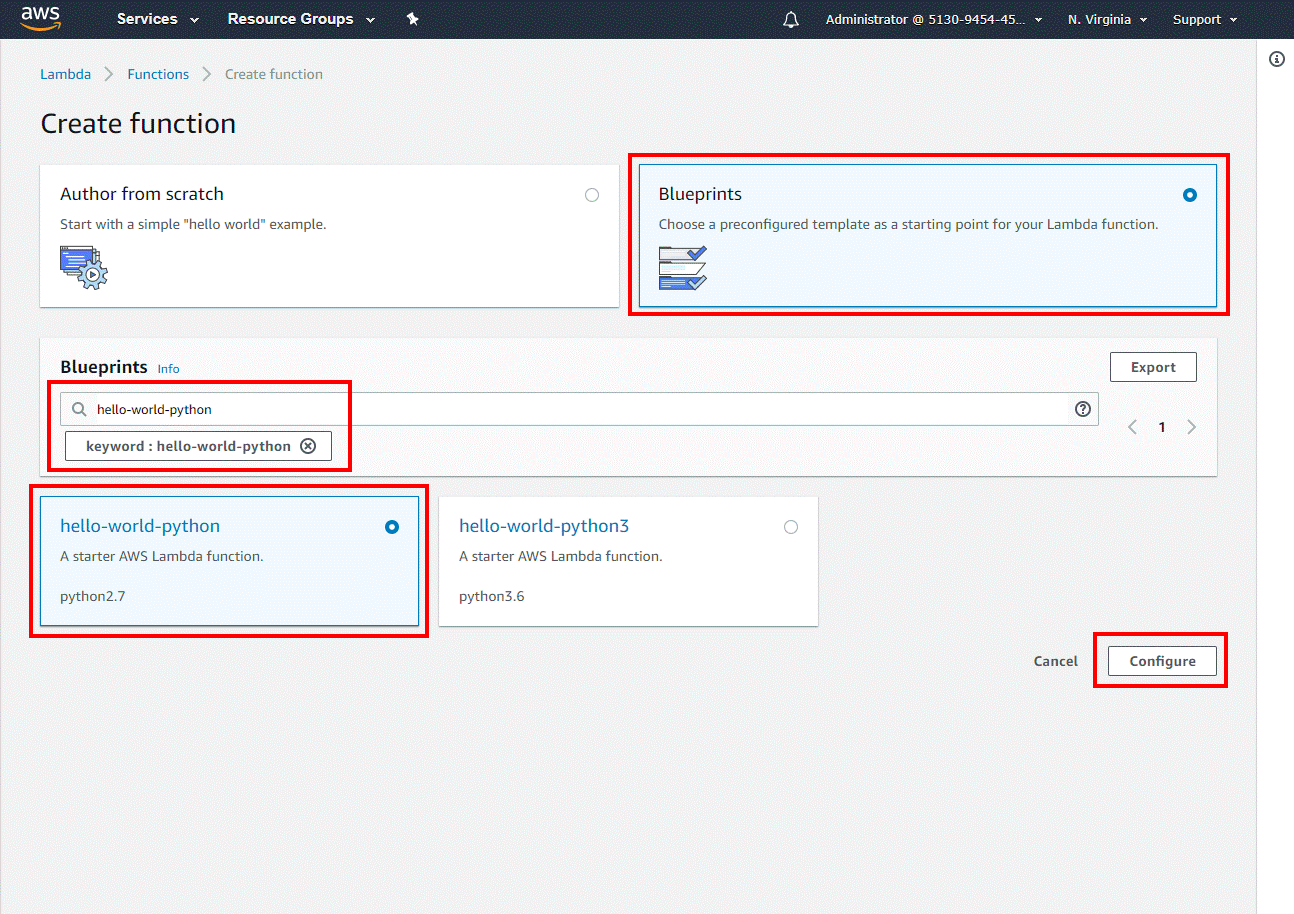Select the Author from scratch radio button
The width and height of the screenshot is (1294, 914).
[x=592, y=195]
